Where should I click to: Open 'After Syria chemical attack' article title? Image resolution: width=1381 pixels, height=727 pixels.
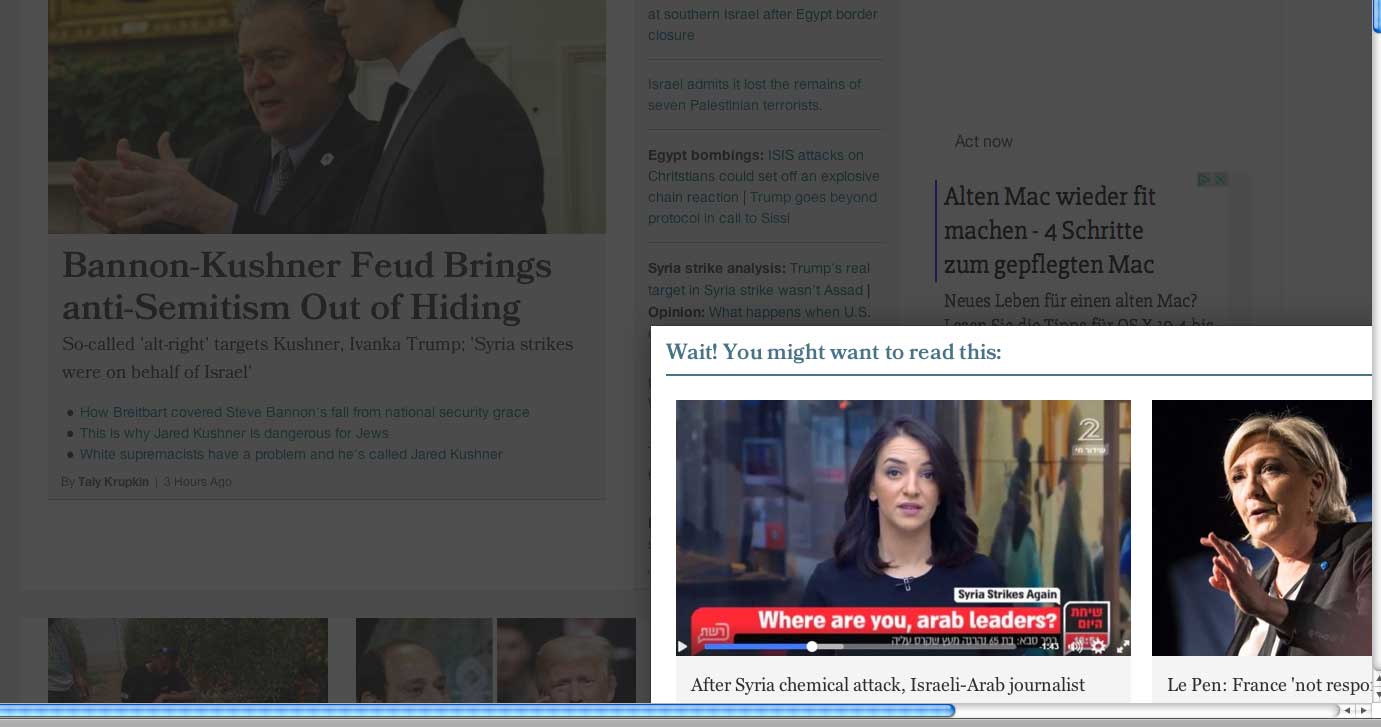pyautogui.click(x=887, y=685)
